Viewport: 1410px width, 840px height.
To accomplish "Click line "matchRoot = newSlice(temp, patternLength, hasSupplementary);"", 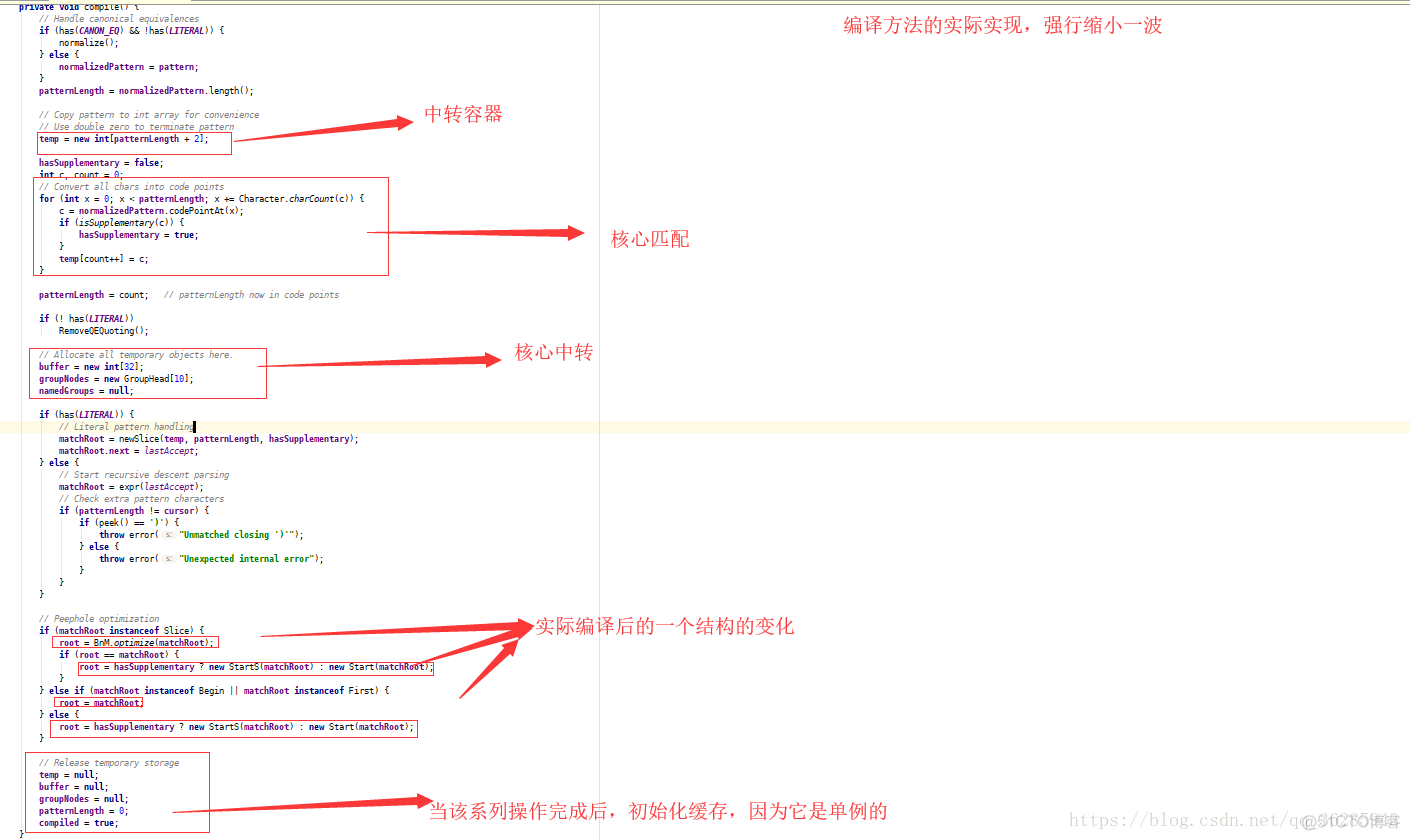I will pos(209,439).
